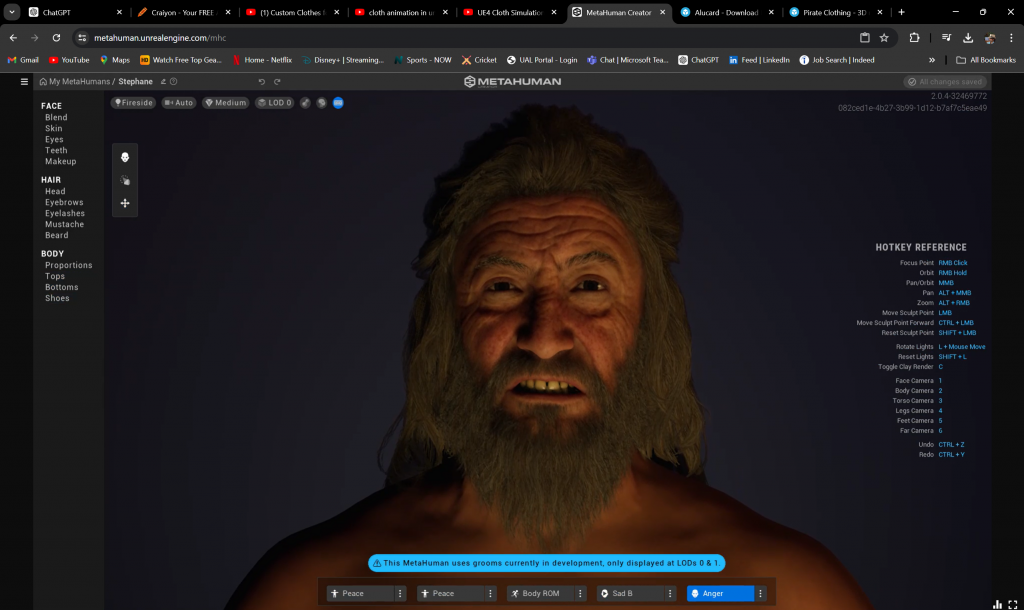Open the Beard section

pos(57,235)
